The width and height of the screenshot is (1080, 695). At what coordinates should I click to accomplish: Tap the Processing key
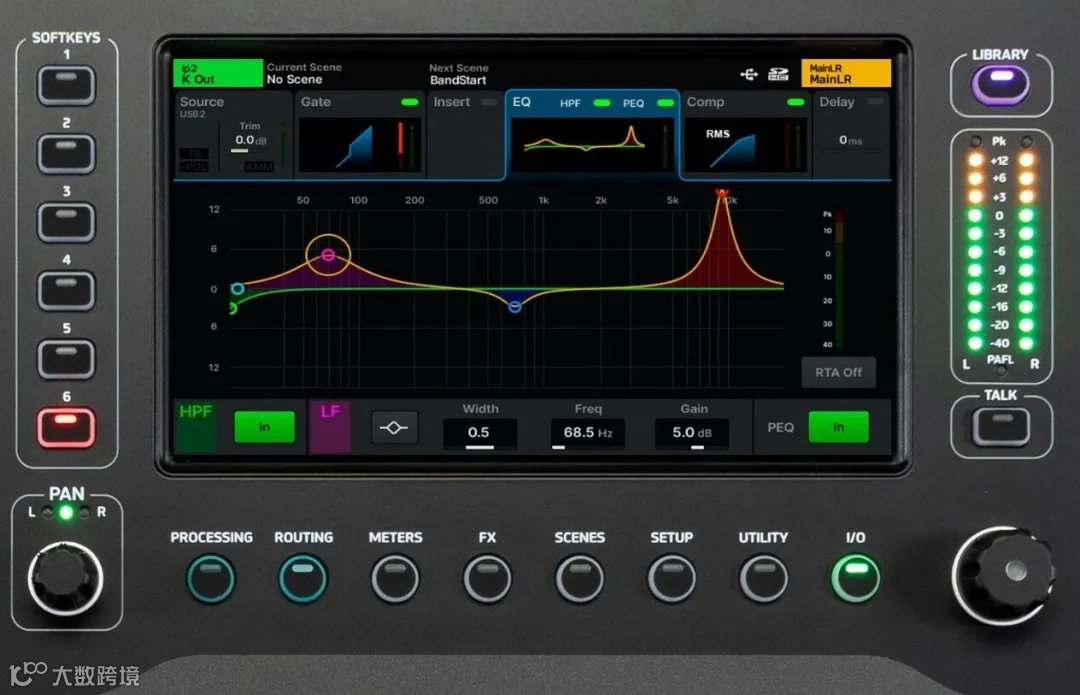[x=211, y=579]
